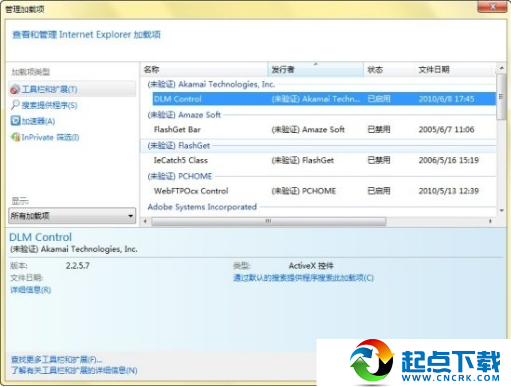Click the horizontal scrollbar thumb of the list
This screenshot has width=511, height=387.
(x=269, y=221)
